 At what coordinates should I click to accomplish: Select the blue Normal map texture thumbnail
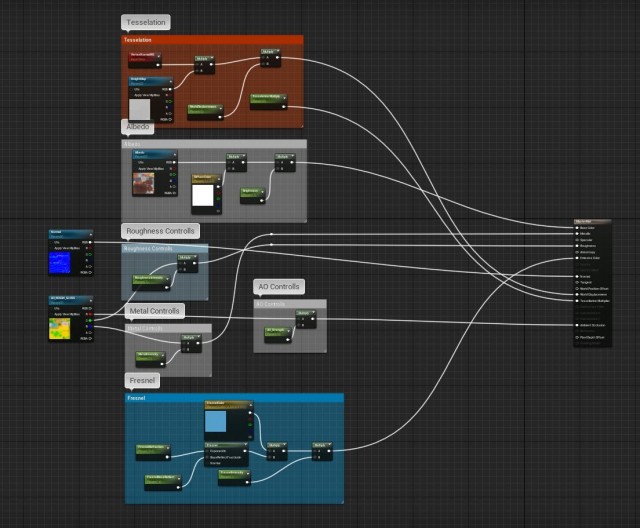click(x=64, y=261)
